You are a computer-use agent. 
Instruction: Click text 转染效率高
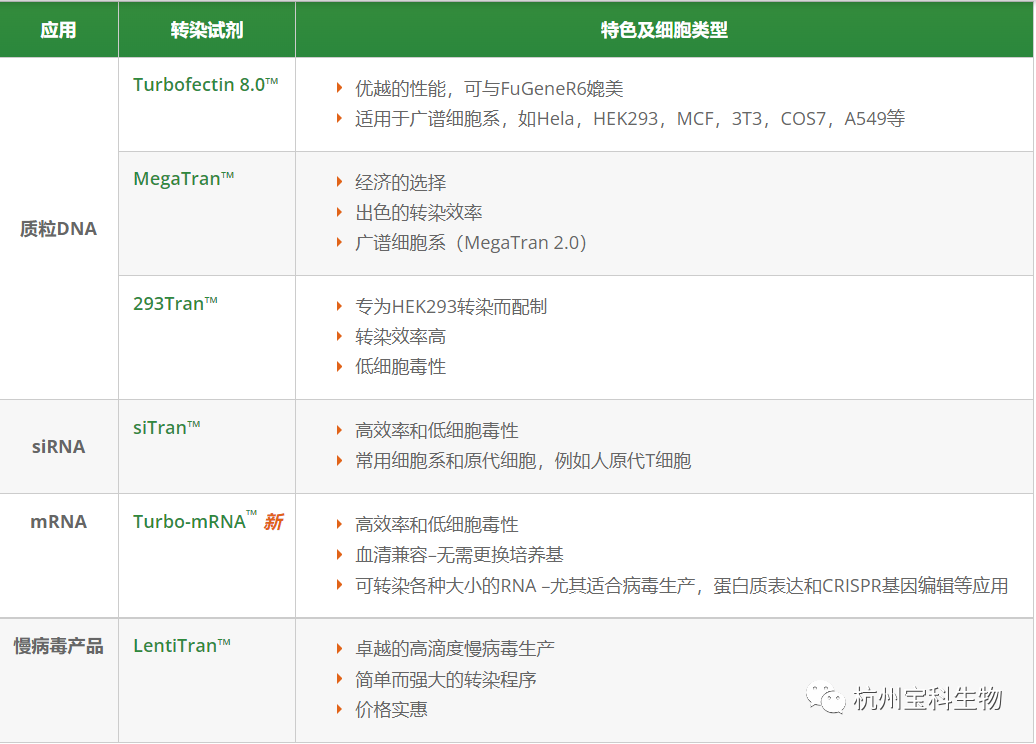click(400, 337)
